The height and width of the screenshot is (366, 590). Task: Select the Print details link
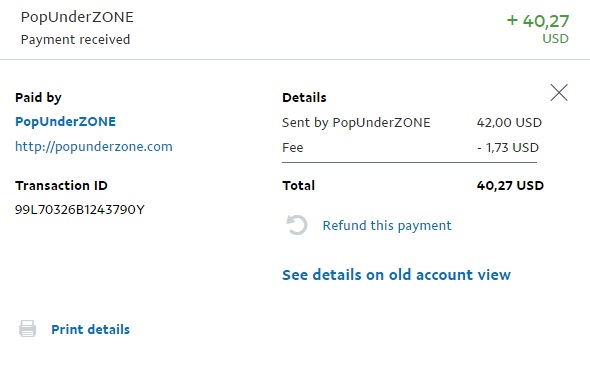tap(90, 330)
